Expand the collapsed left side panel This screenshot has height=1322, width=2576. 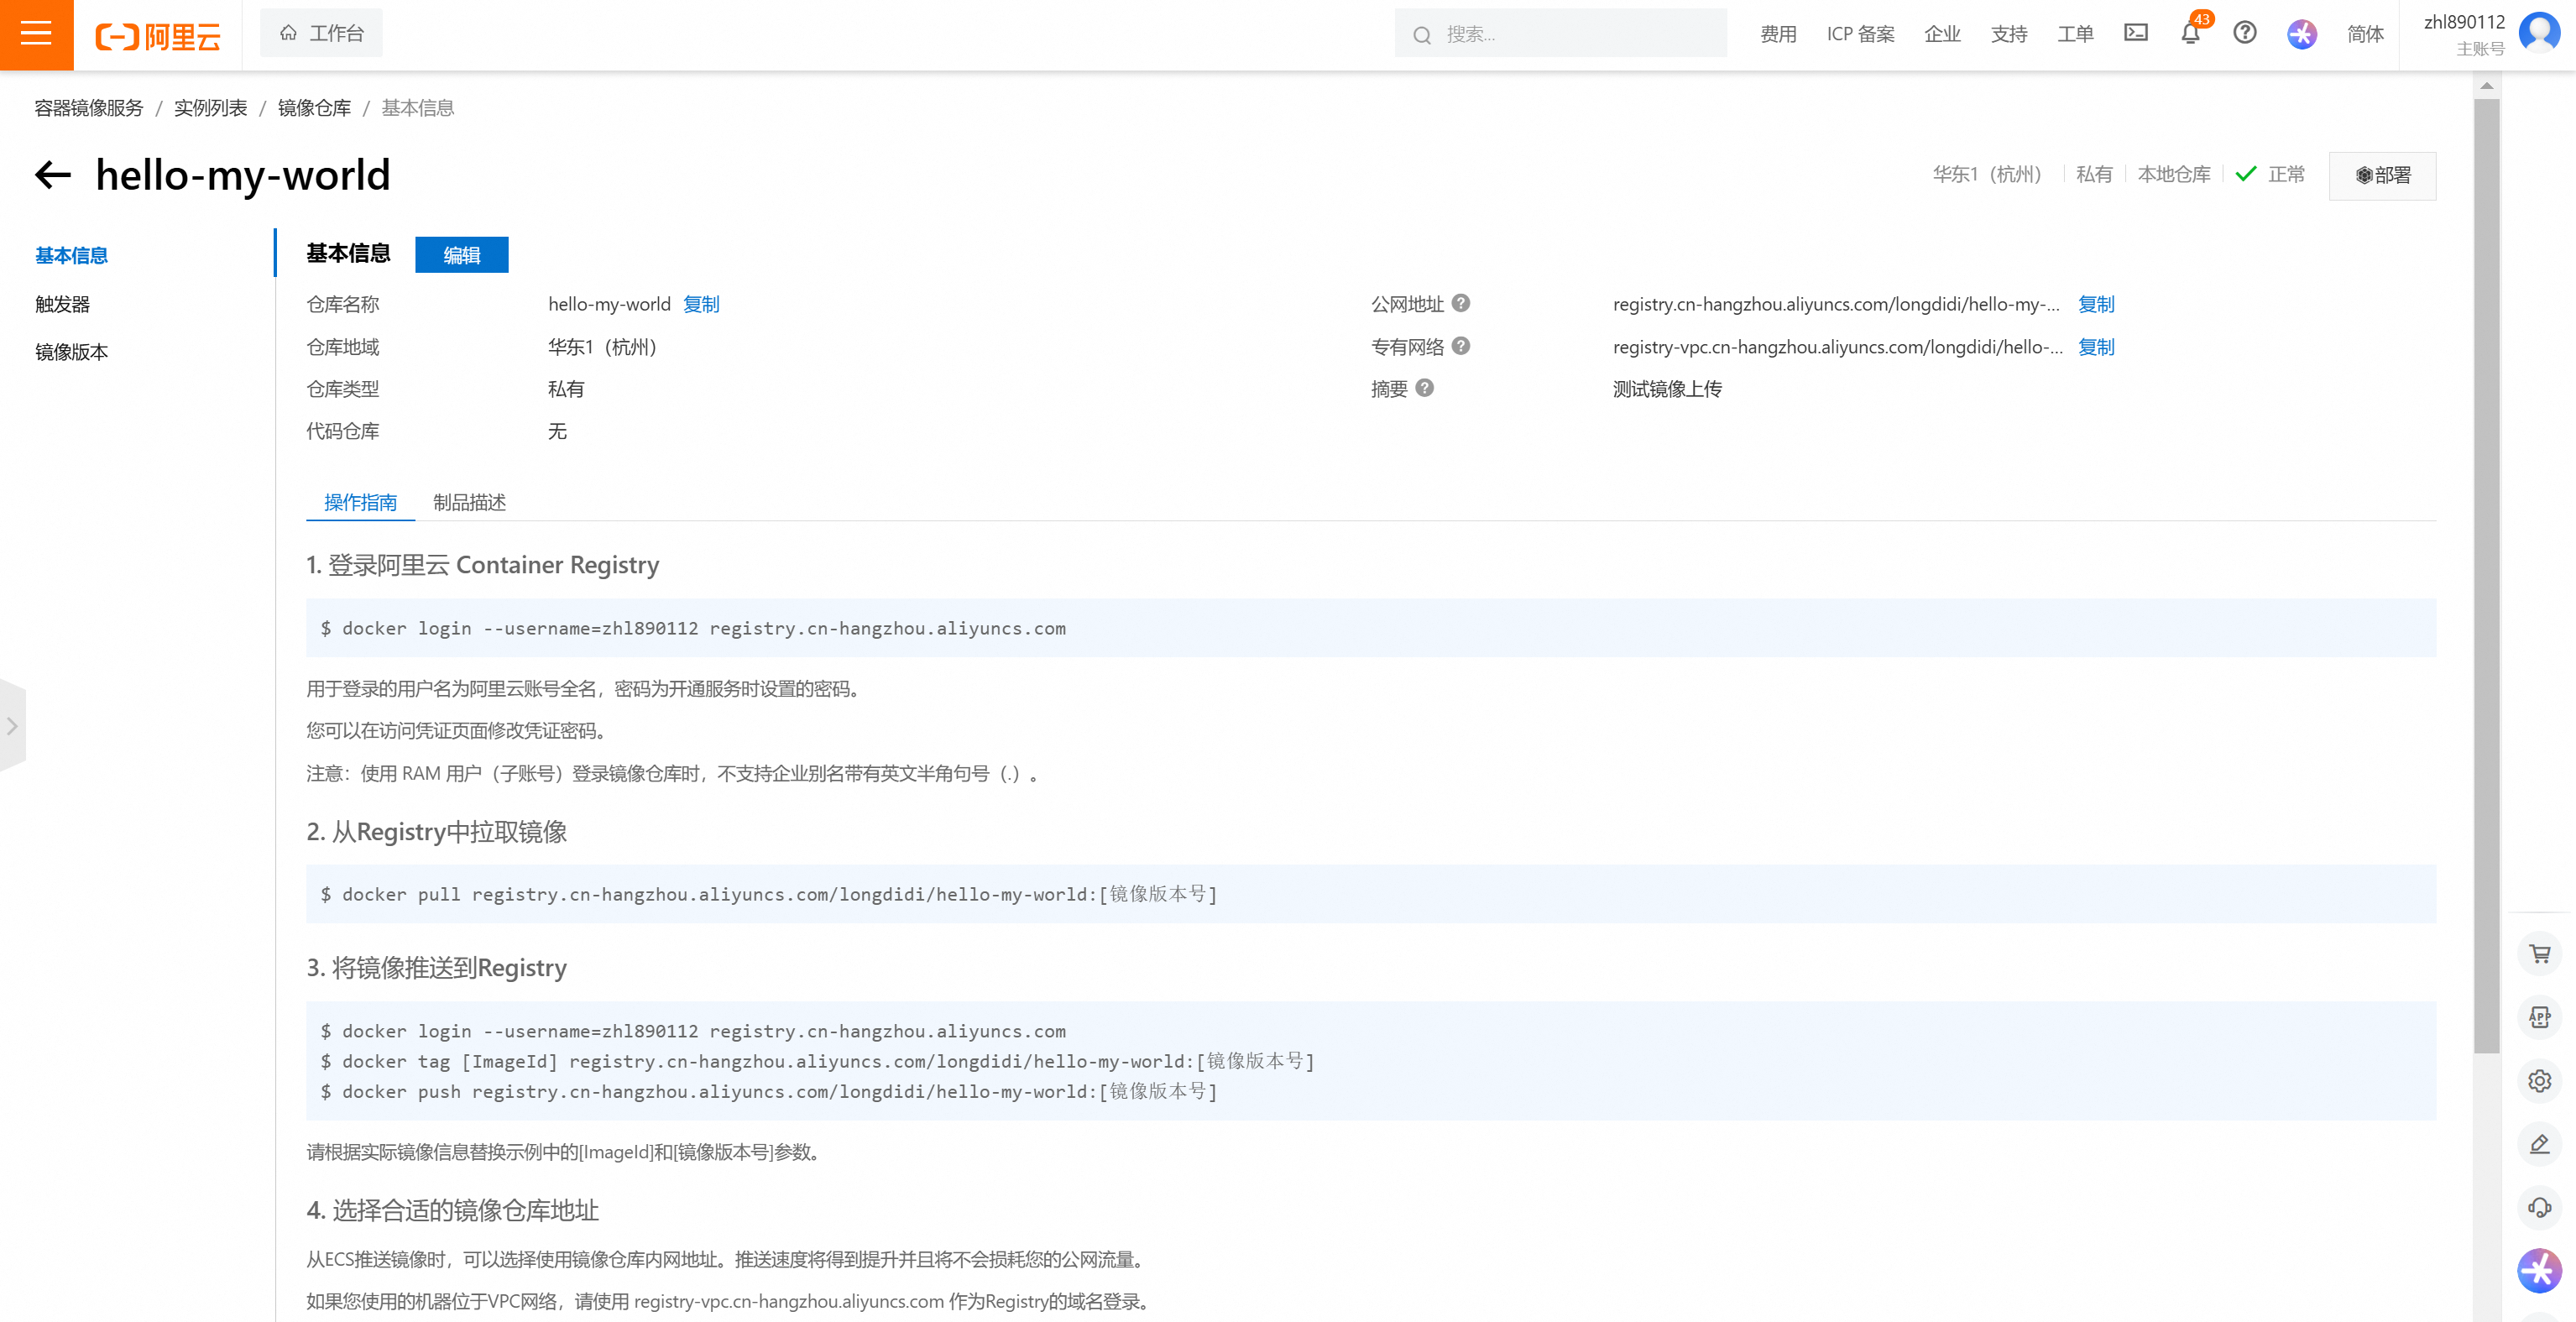[12, 726]
